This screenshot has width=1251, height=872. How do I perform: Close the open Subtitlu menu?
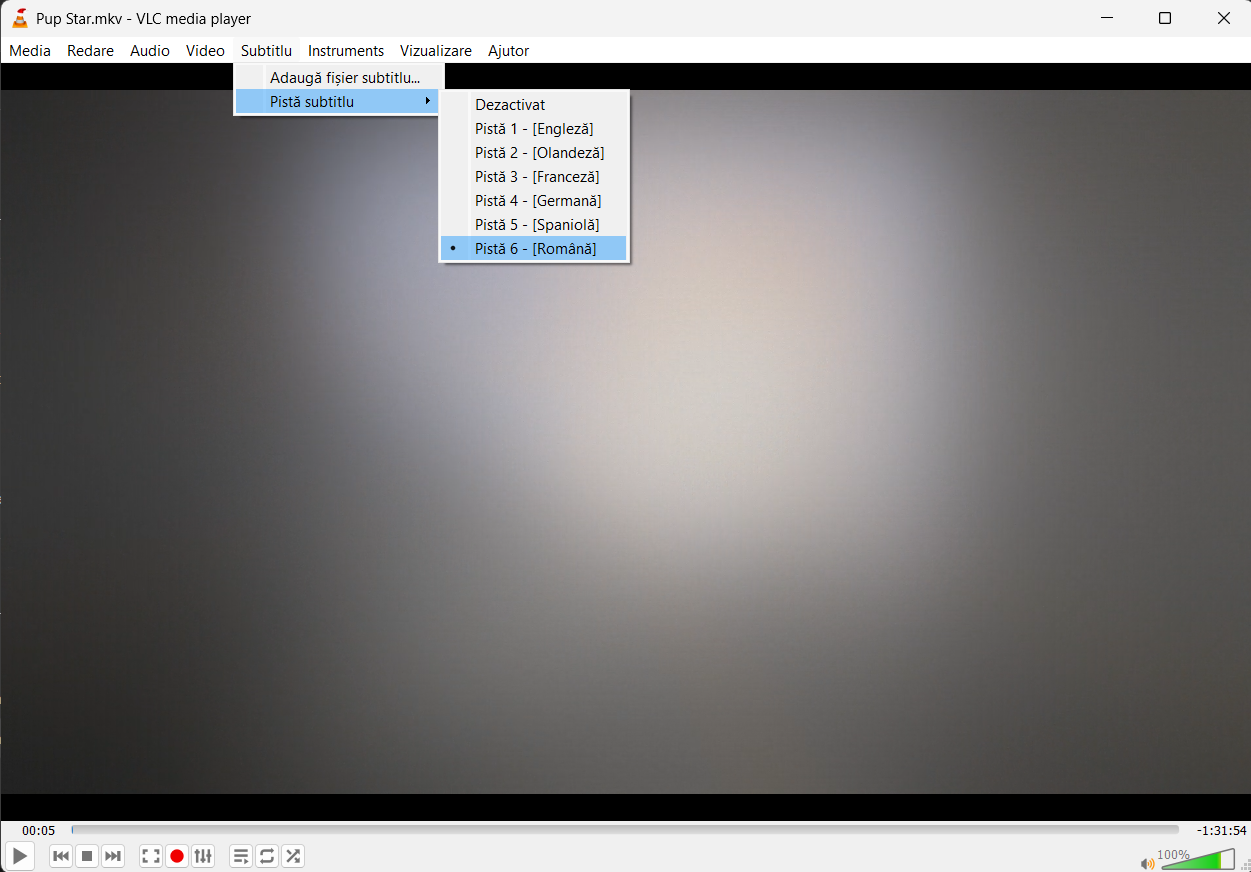266,50
